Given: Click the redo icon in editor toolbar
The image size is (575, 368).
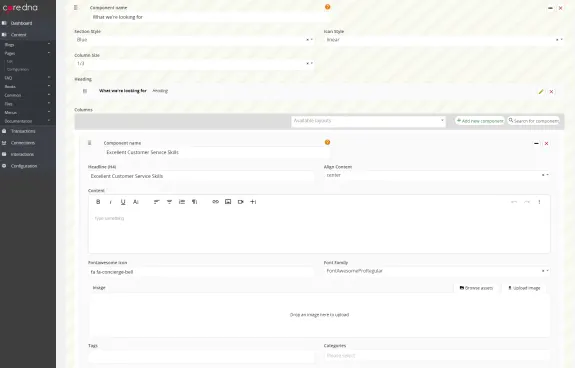Looking at the screenshot, I should (527, 202).
